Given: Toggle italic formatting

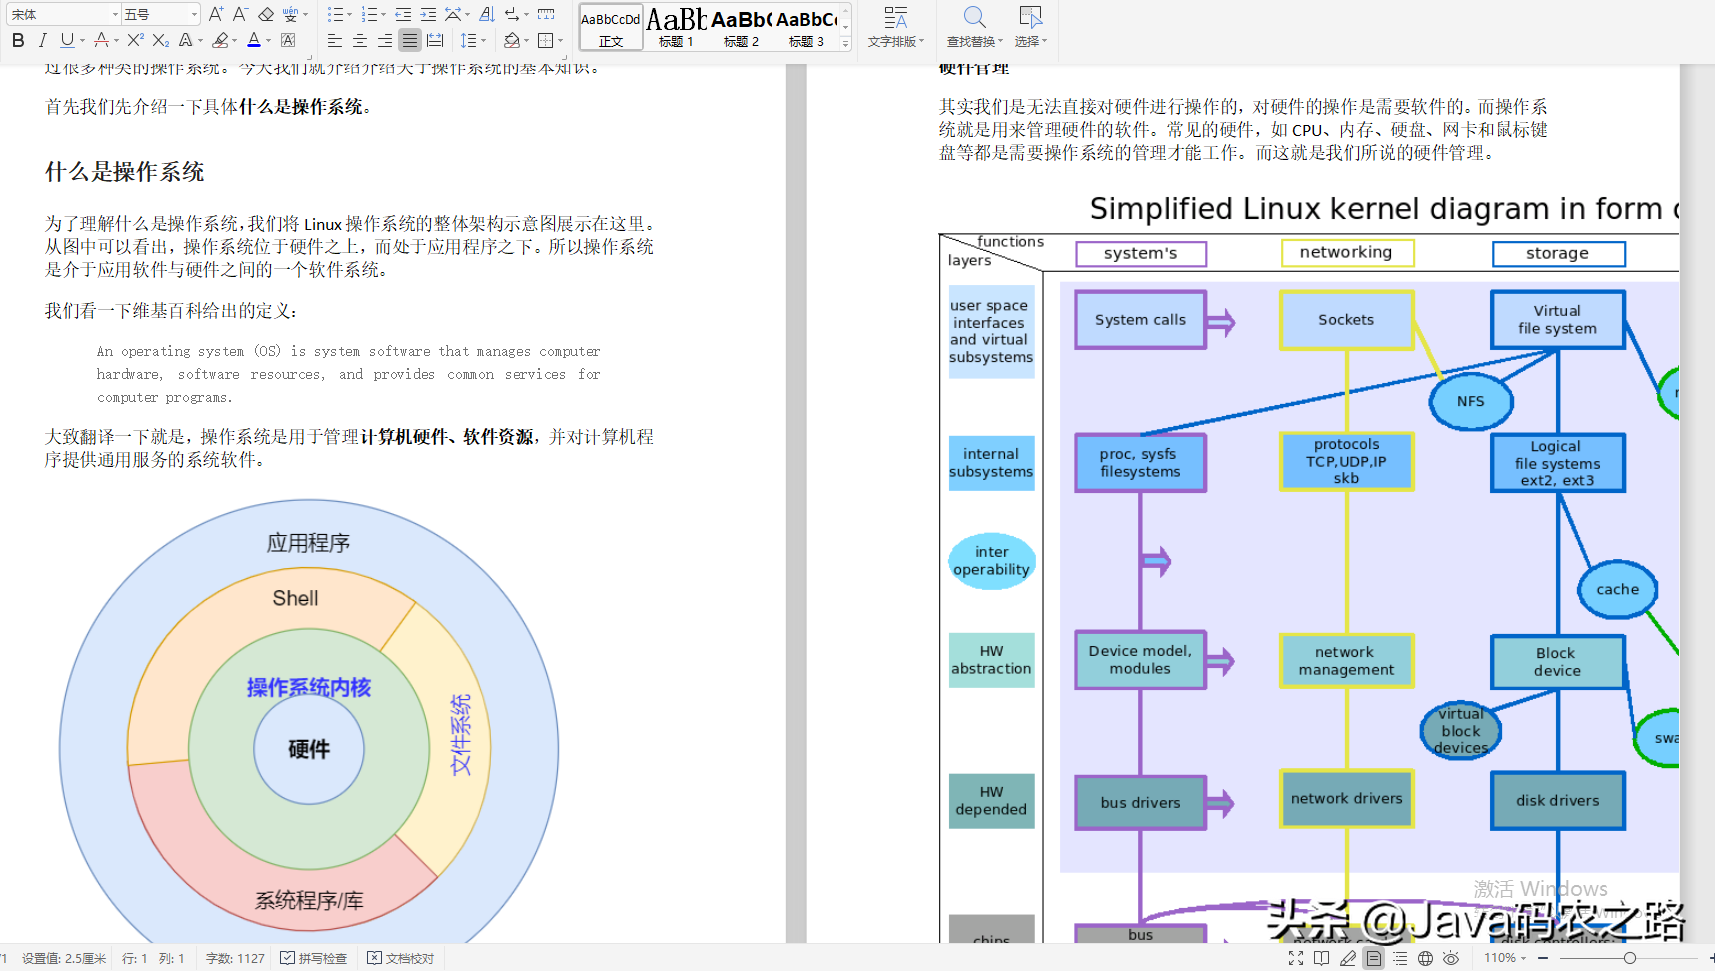Looking at the screenshot, I should [42, 41].
